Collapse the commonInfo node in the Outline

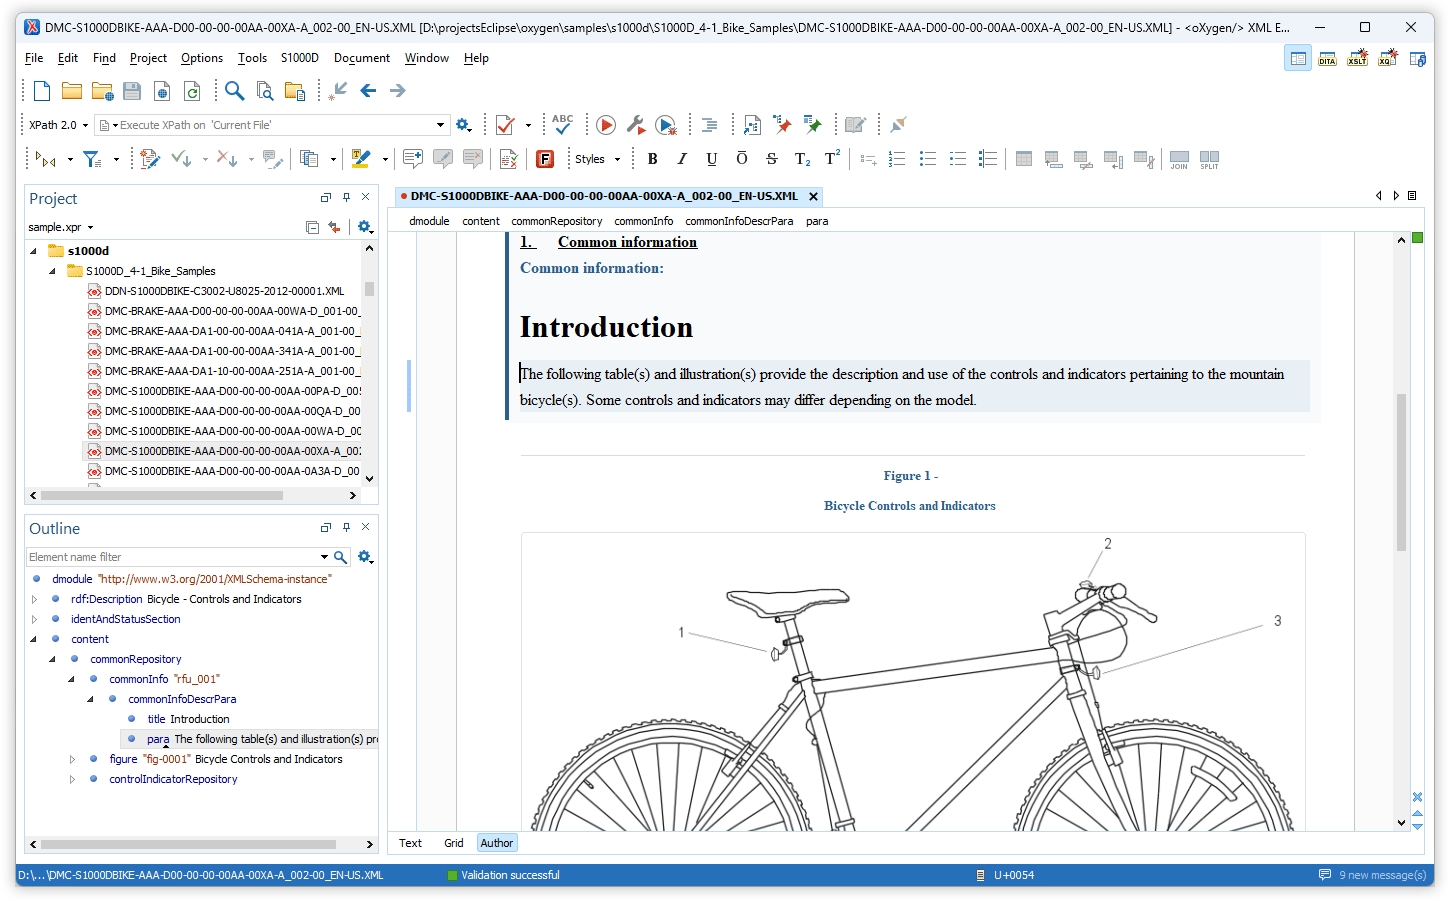pyautogui.click(x=70, y=679)
